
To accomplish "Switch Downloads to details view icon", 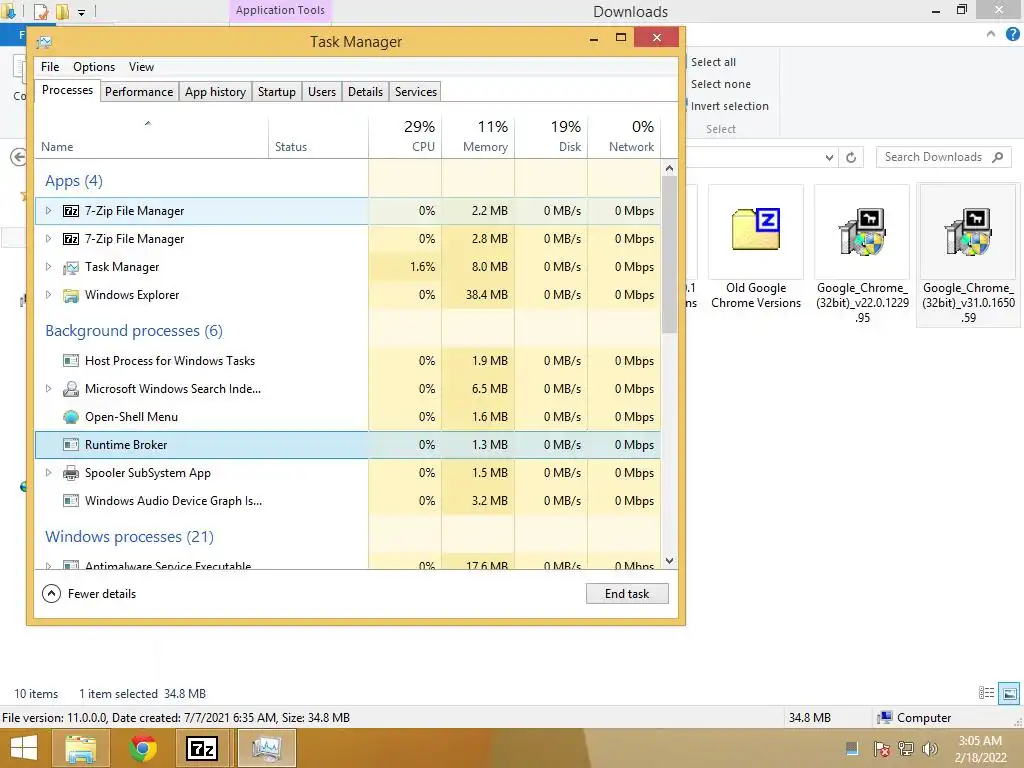I will (986, 693).
